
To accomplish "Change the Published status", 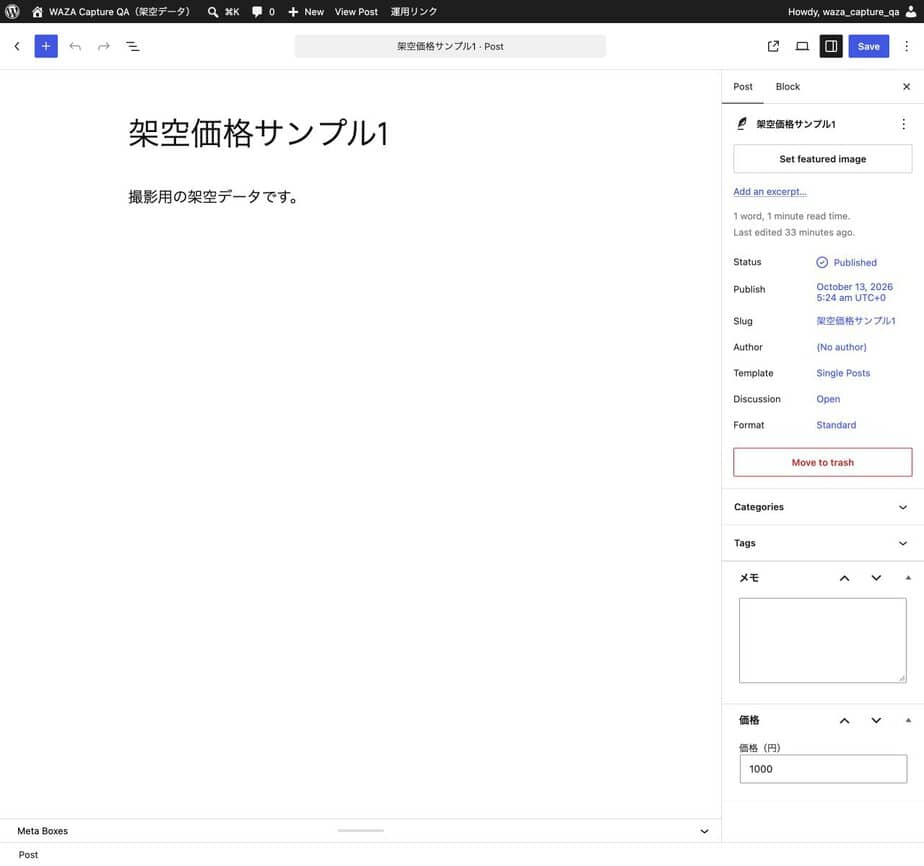I will tap(846, 262).
